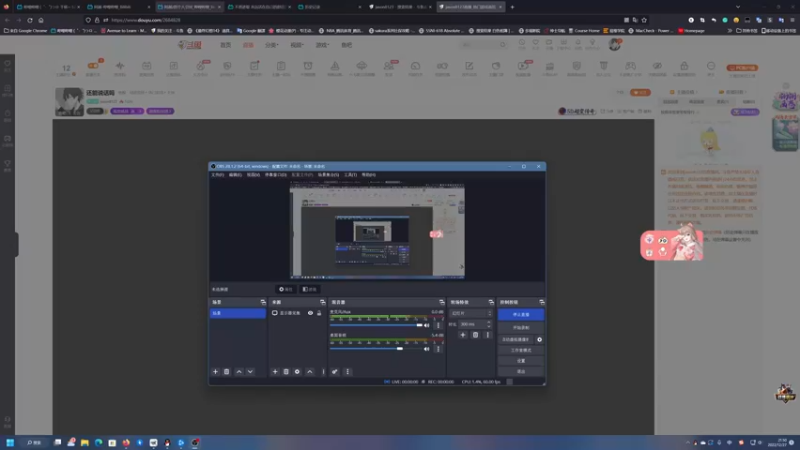Open Firefox from the taskbar
The width and height of the screenshot is (800, 450).
pyautogui.click(x=126, y=442)
